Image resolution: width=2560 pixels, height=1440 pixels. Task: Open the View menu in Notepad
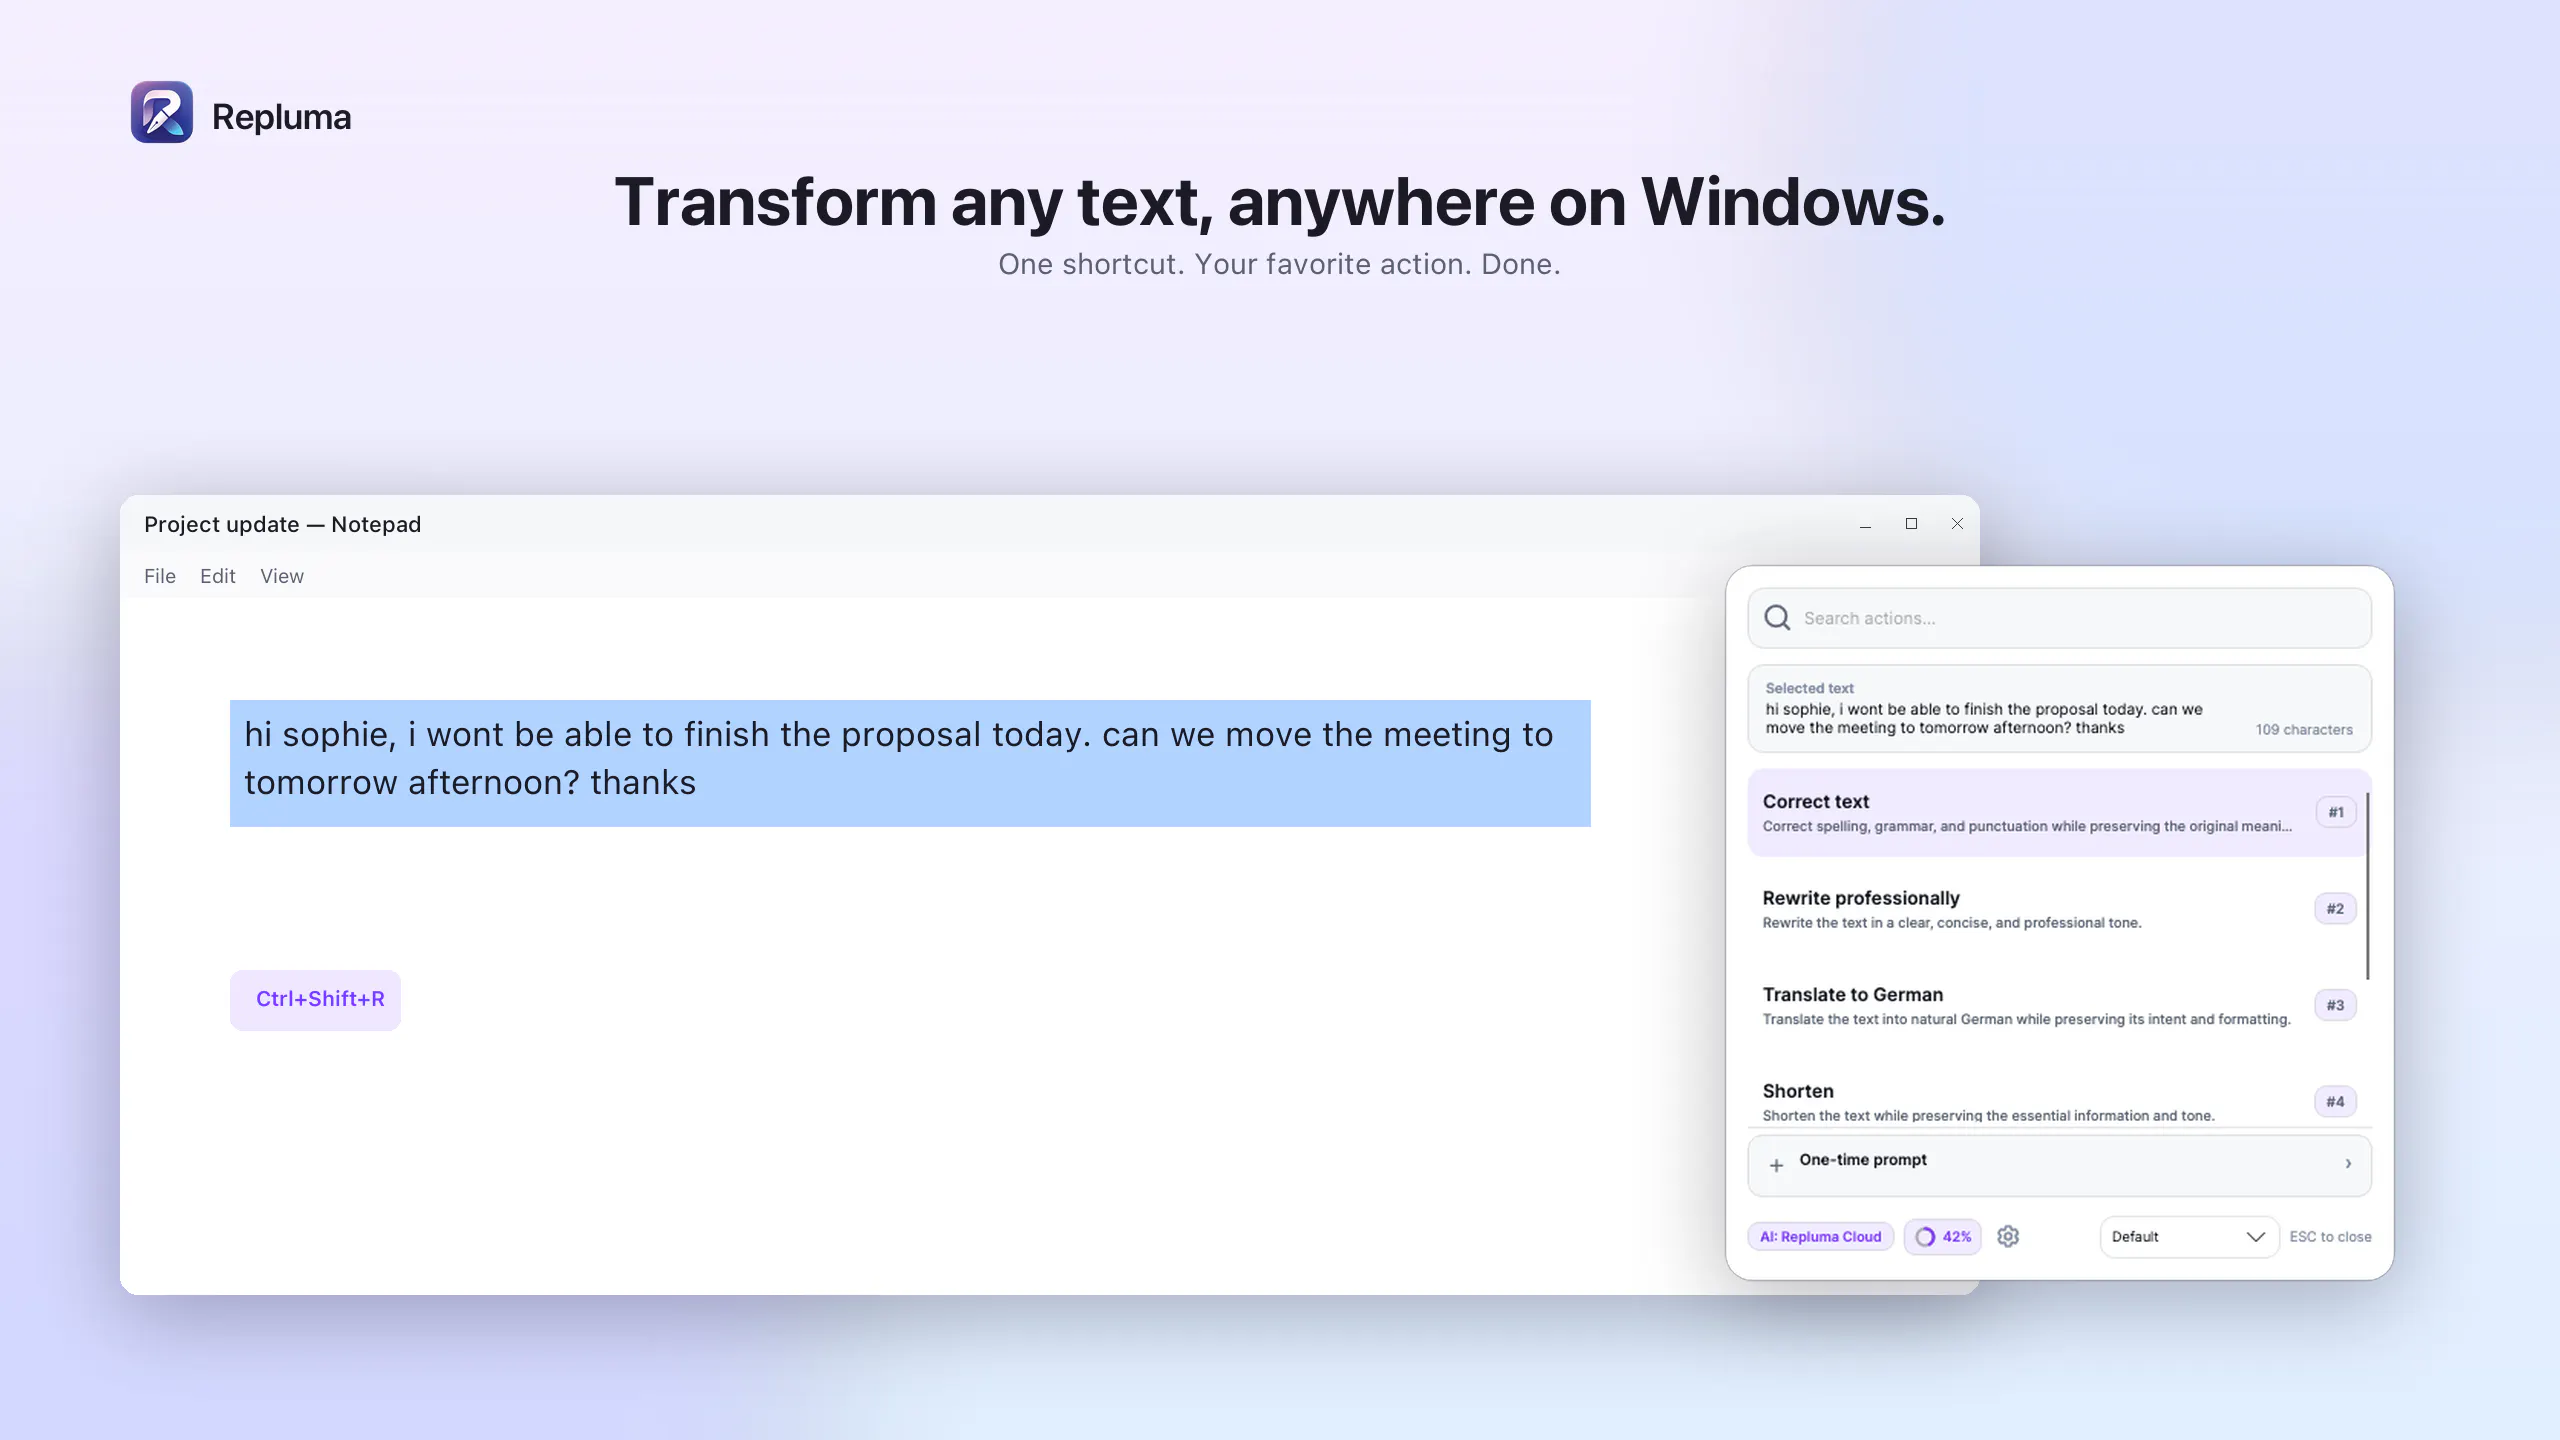tap(282, 577)
